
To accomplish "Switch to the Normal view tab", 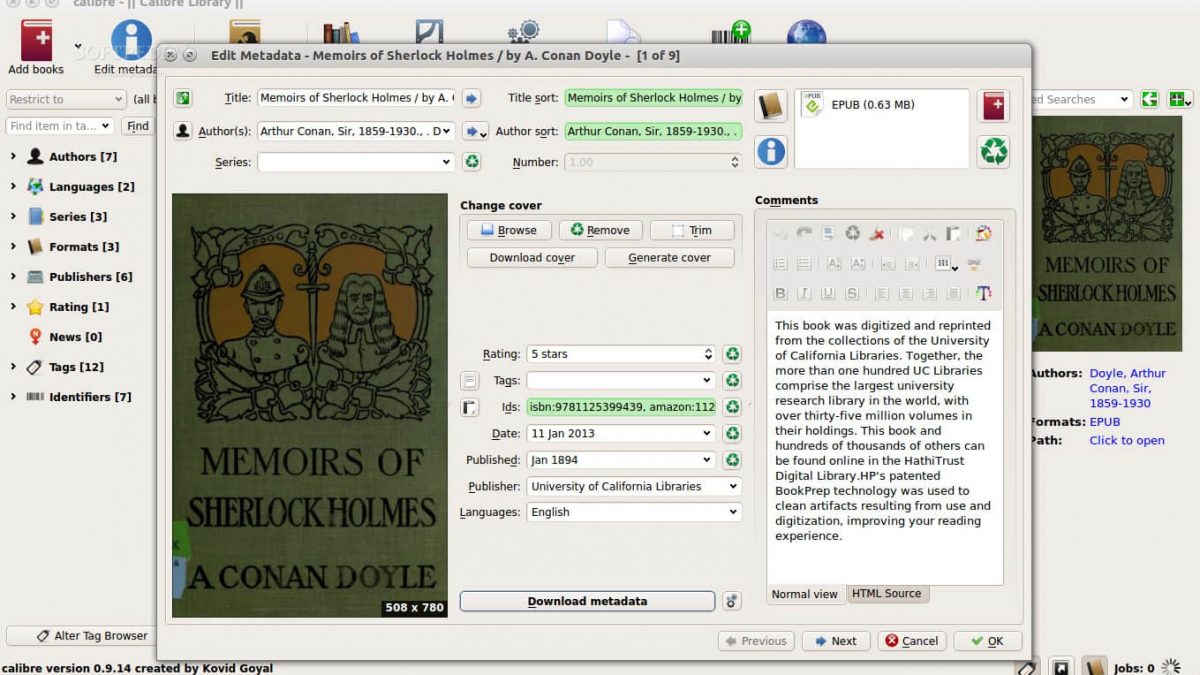I will click(805, 594).
